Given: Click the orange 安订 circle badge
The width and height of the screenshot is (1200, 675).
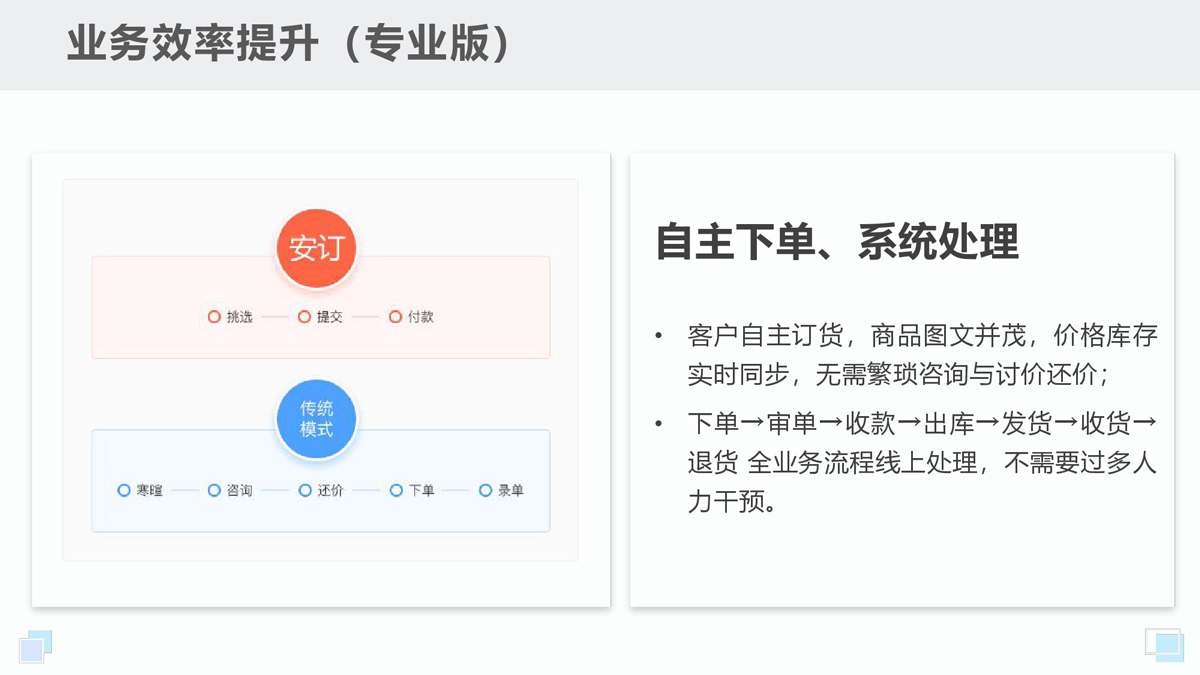Looking at the screenshot, I should tap(316, 248).
